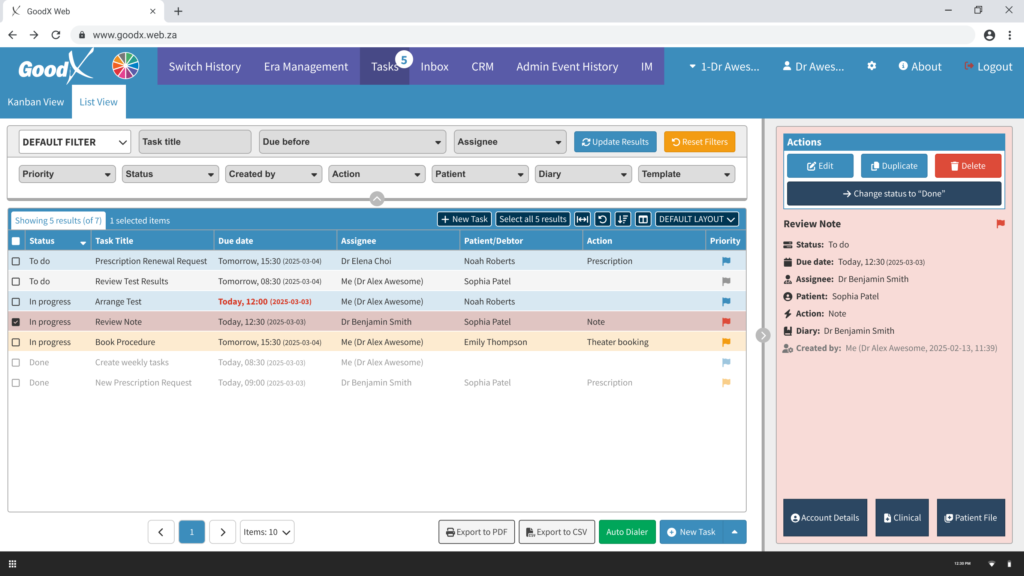The width and height of the screenshot is (1024, 576).
Task: Click the wifi icon in system tray
Action: (x=991, y=564)
